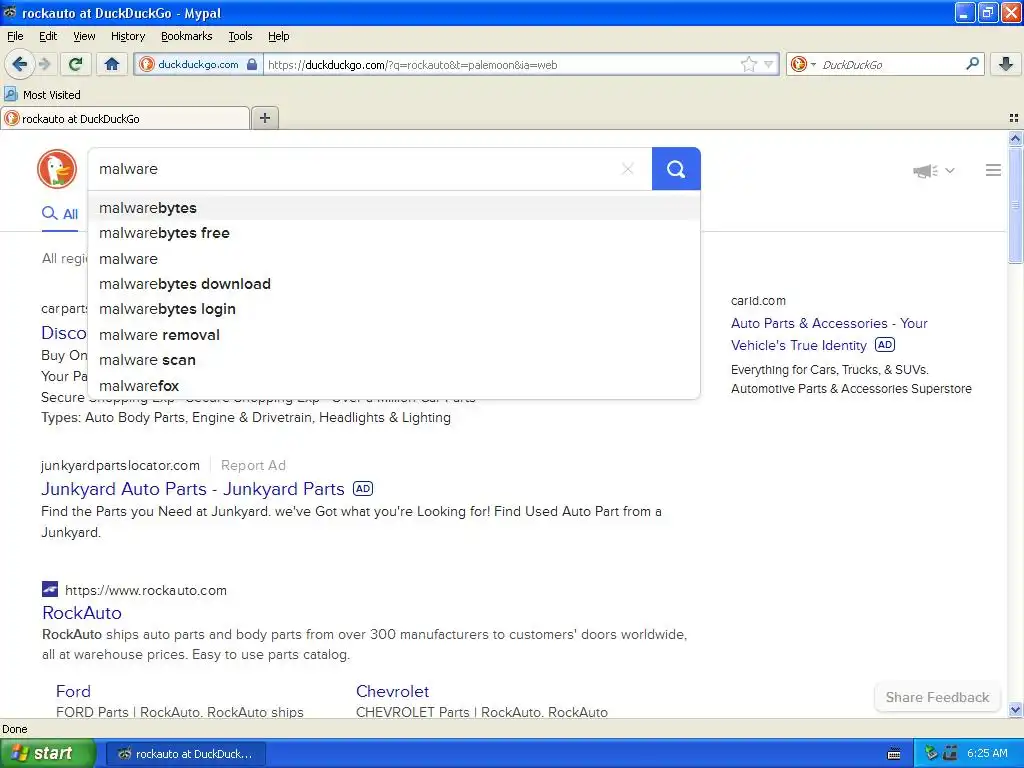Screen dimensions: 1024x768
Task: Choose malwarebytes login suggestion
Action: pyautogui.click(x=394, y=309)
